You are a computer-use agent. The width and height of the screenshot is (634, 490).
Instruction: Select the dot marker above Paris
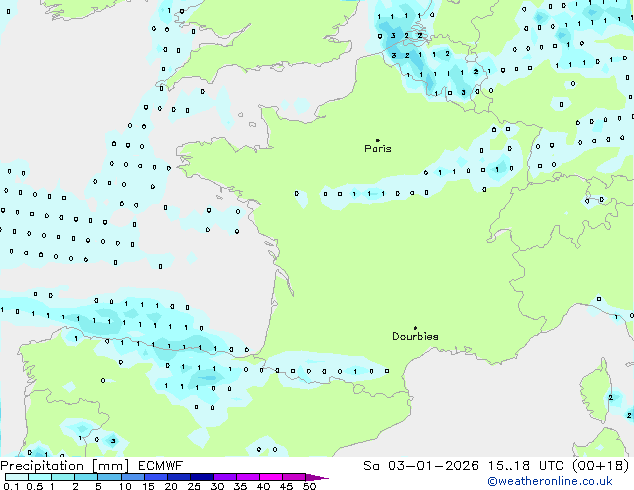[x=378, y=140]
